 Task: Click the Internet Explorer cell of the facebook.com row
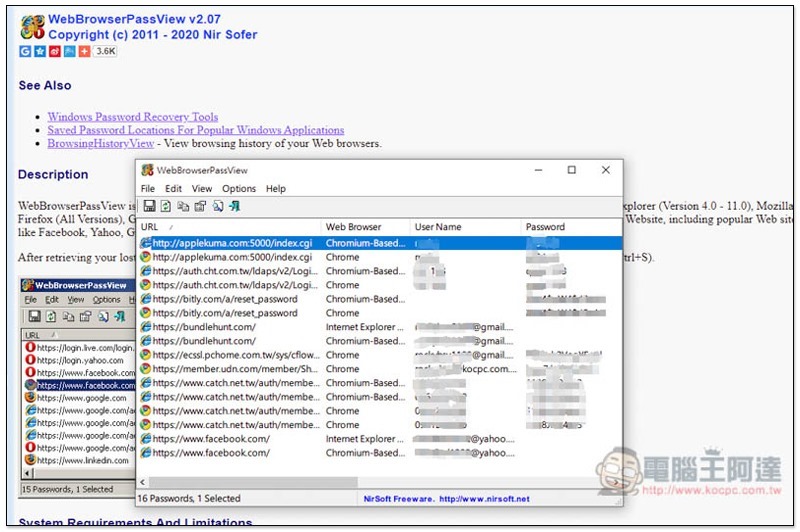[x=365, y=439]
